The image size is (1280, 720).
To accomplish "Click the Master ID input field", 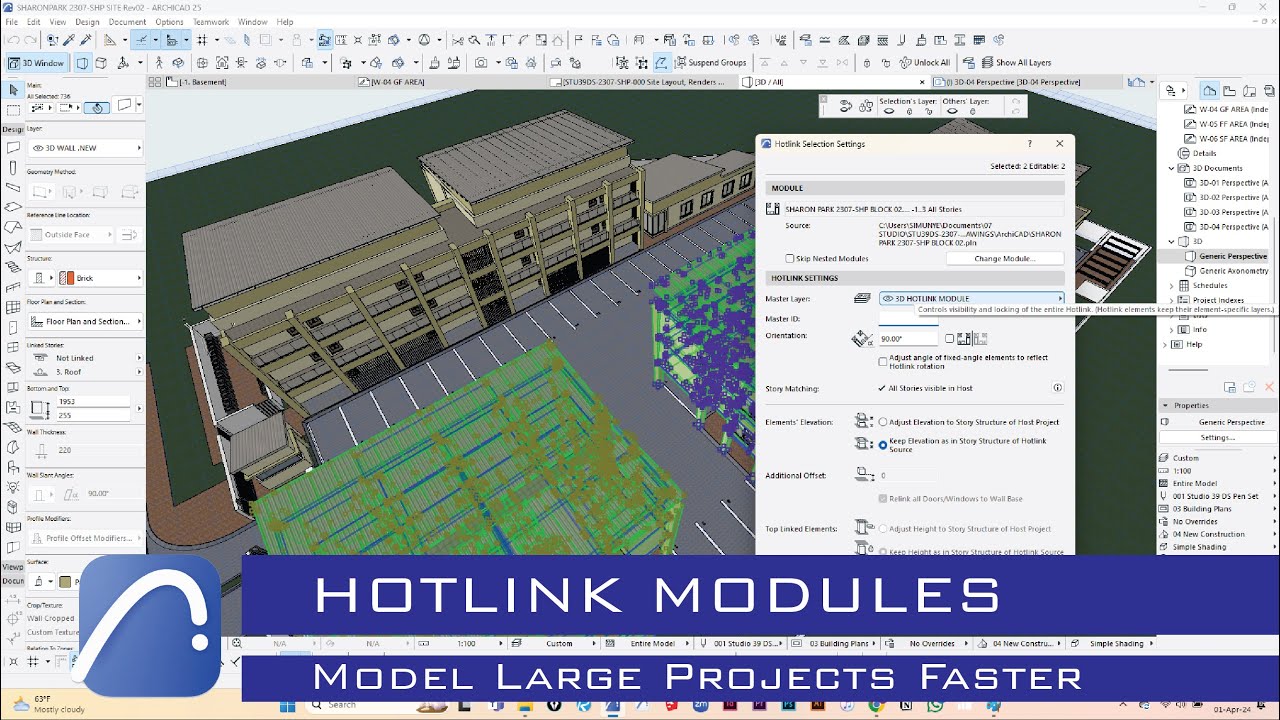I will coord(909,318).
